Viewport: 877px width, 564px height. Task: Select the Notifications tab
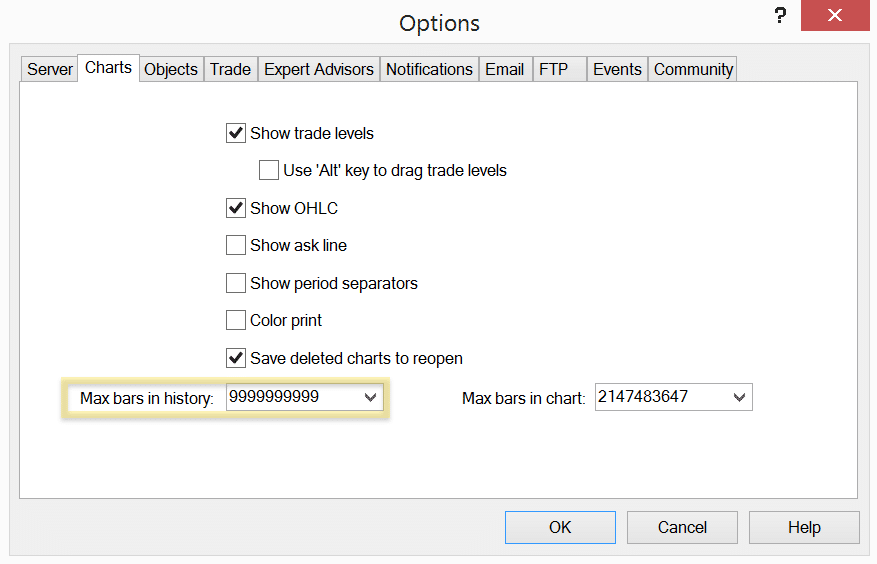(429, 69)
